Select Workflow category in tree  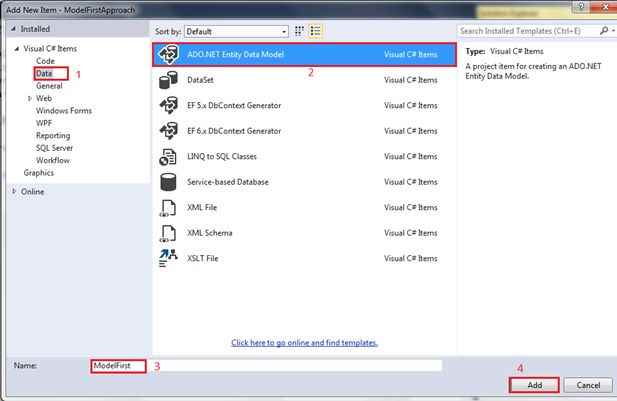point(53,161)
